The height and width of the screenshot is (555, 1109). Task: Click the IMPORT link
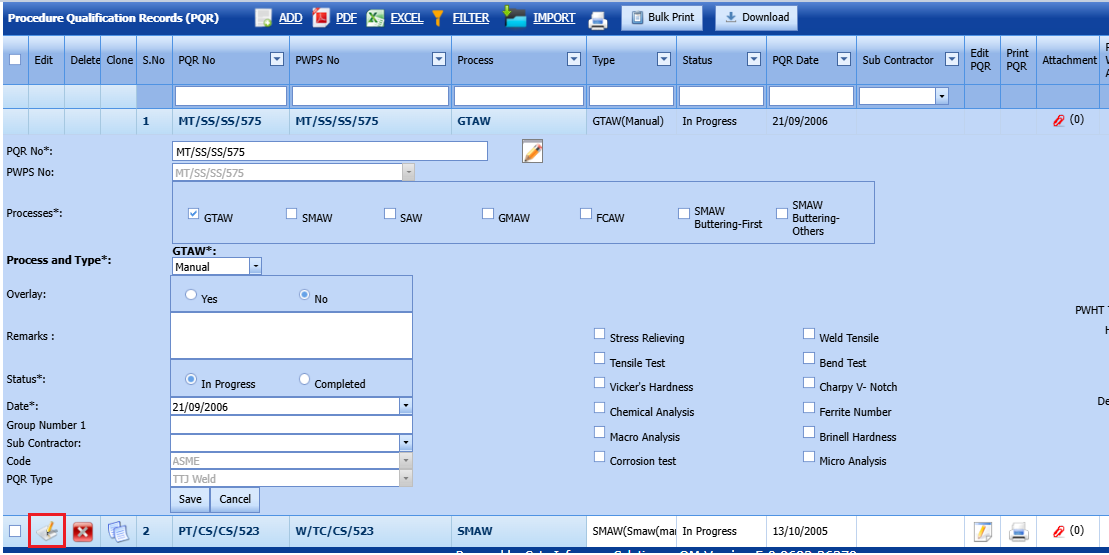point(554,18)
